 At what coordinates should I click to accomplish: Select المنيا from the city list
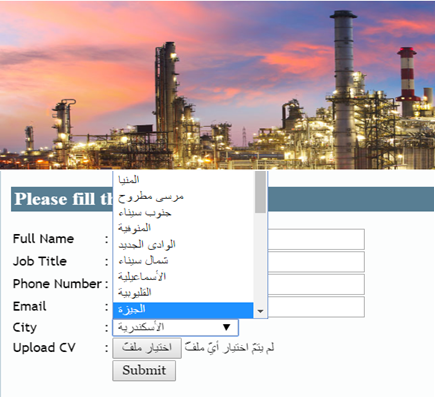pos(183,180)
